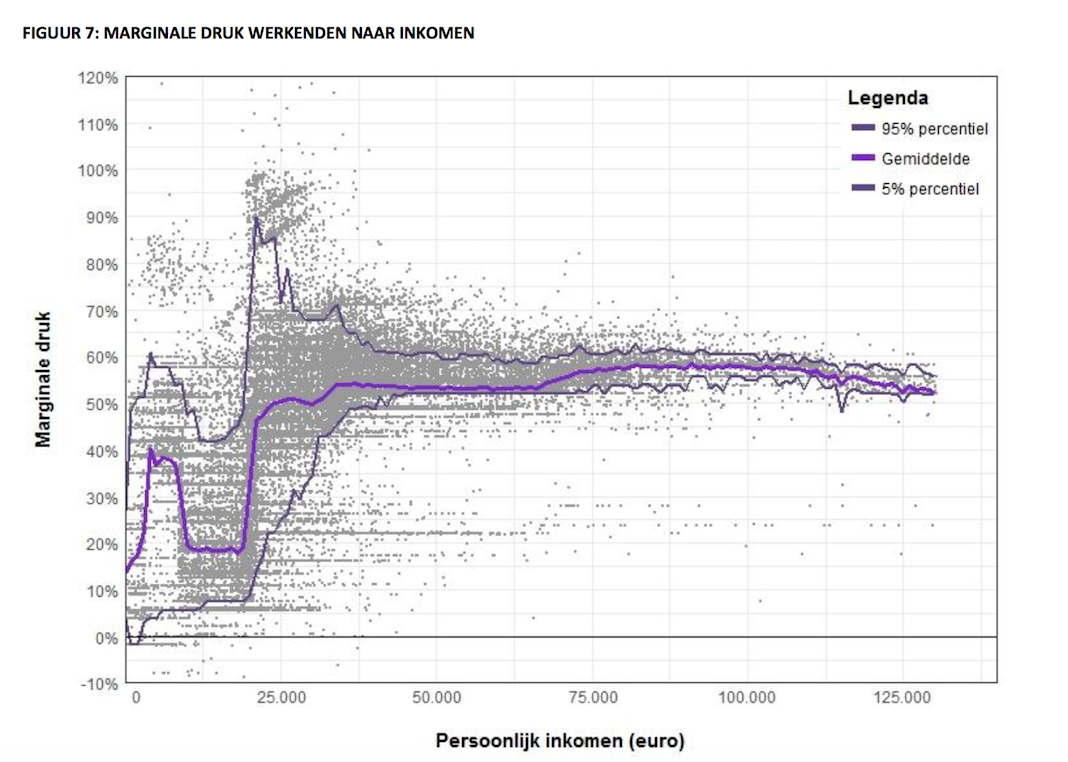Click the '95% percentiel' legend label

934,129
